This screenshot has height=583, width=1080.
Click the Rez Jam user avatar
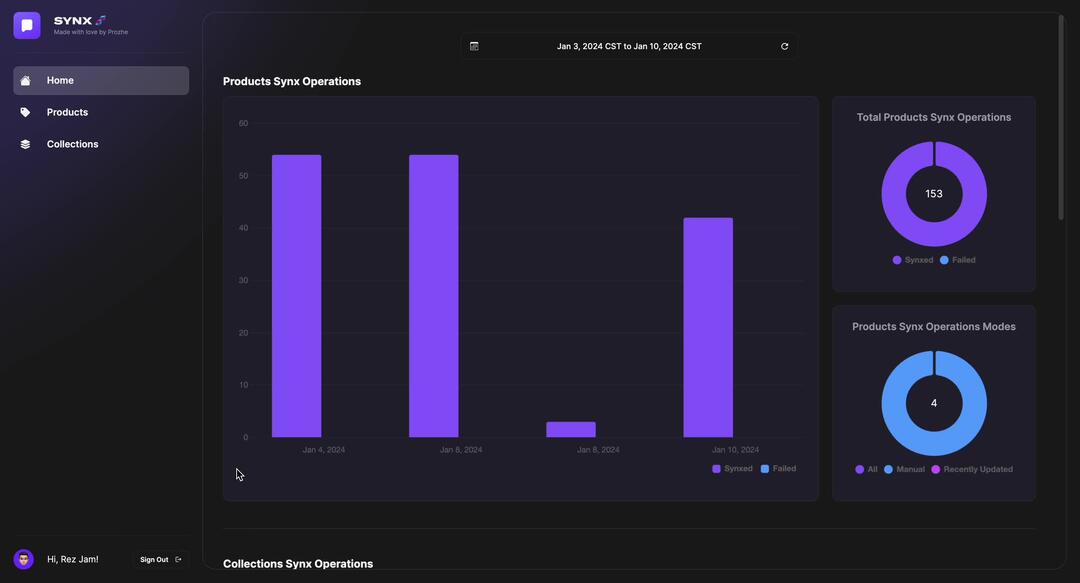(x=23, y=559)
